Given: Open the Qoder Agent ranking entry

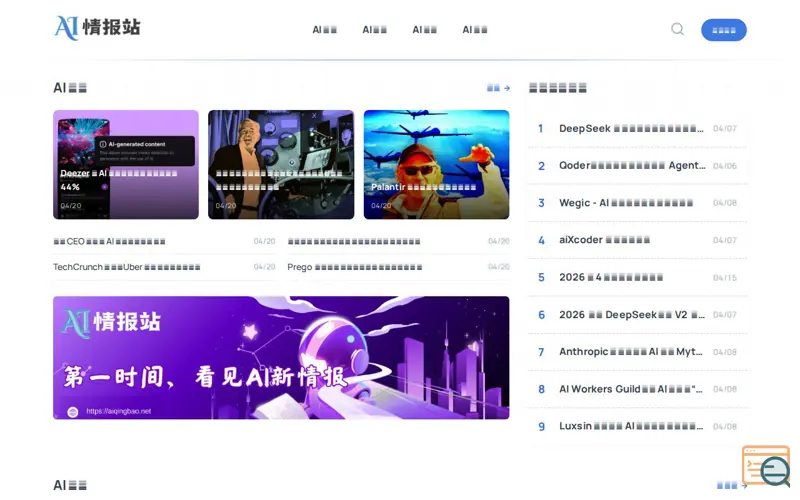Looking at the screenshot, I should [638, 166].
